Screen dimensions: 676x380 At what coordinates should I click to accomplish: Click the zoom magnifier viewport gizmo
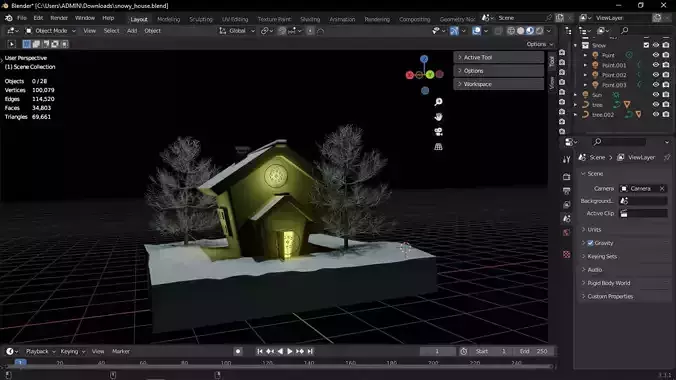pyautogui.click(x=438, y=102)
